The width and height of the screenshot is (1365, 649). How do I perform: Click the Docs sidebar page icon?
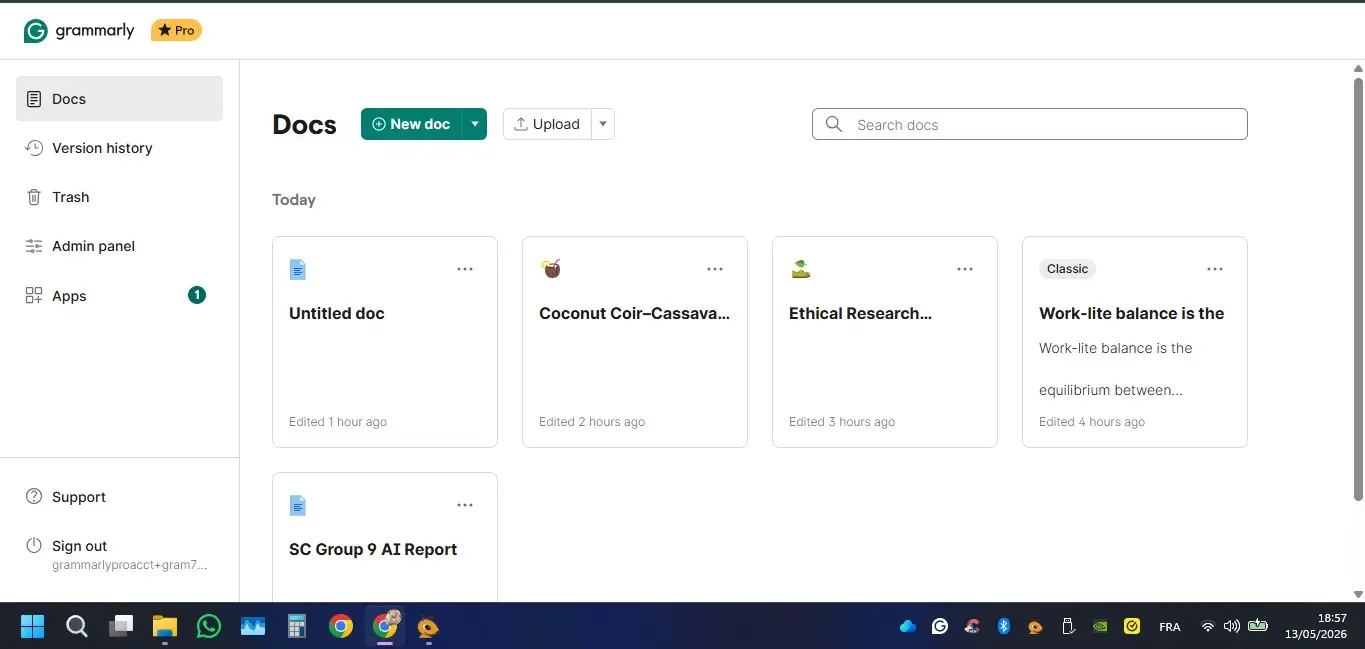click(x=34, y=99)
